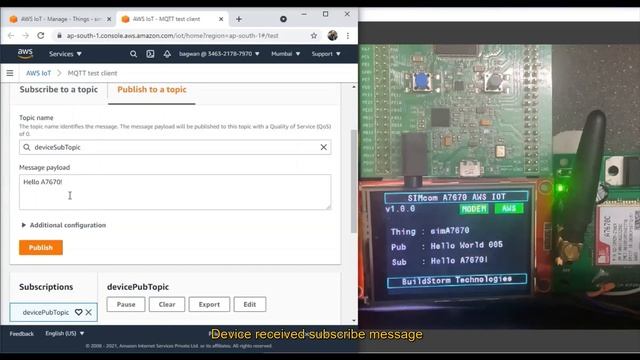Screen dimensions: 640x360
Task: Click the Publish button
Action: coord(41,248)
